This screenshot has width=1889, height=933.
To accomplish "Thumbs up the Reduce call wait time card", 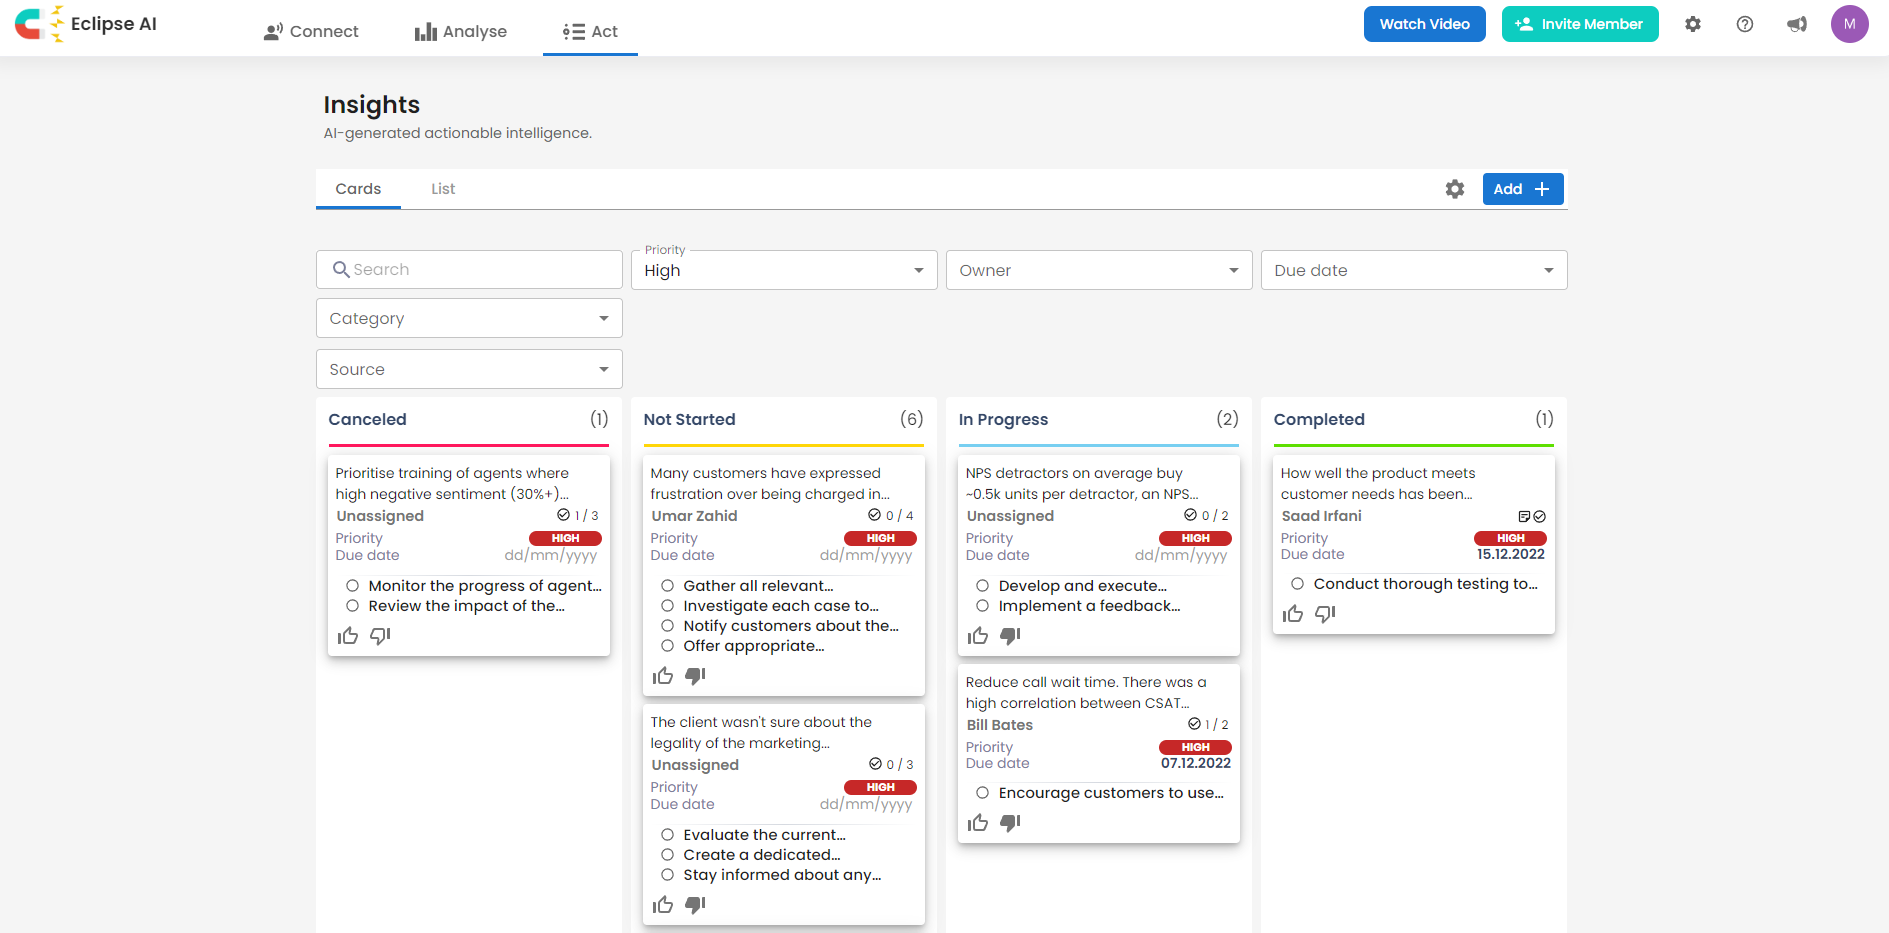I will click(978, 823).
